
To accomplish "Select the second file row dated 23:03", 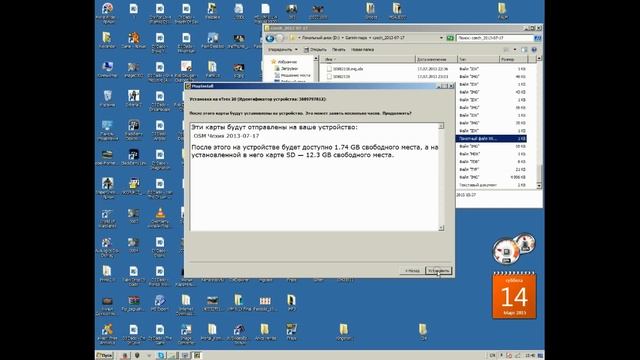I will (x=426, y=77).
